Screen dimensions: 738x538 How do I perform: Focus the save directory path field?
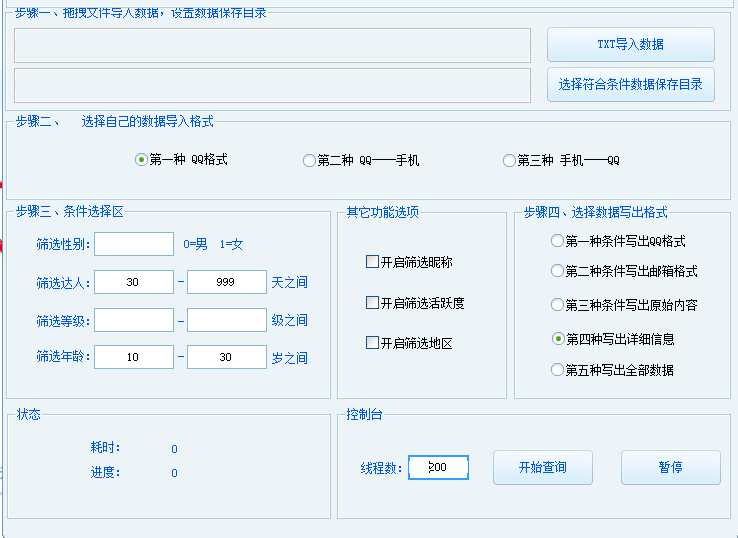tap(273, 85)
